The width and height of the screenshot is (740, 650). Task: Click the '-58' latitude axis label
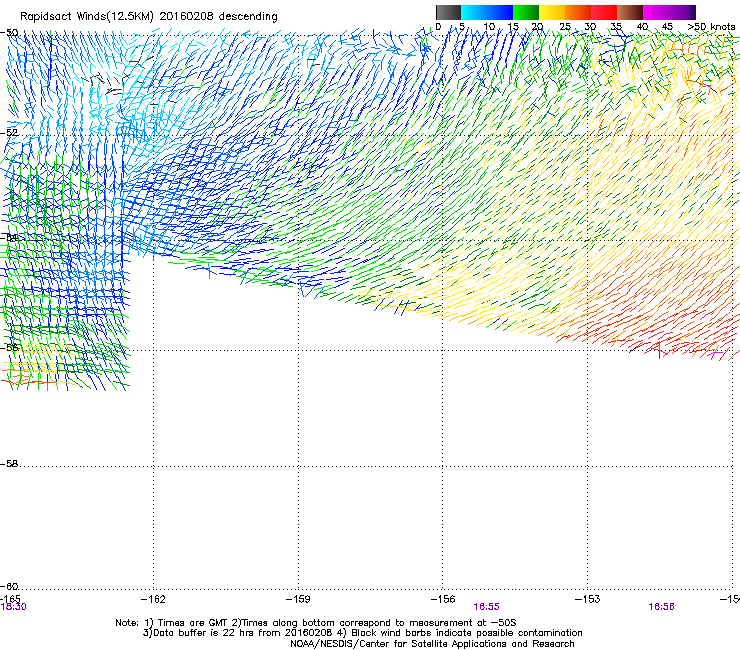(9, 464)
